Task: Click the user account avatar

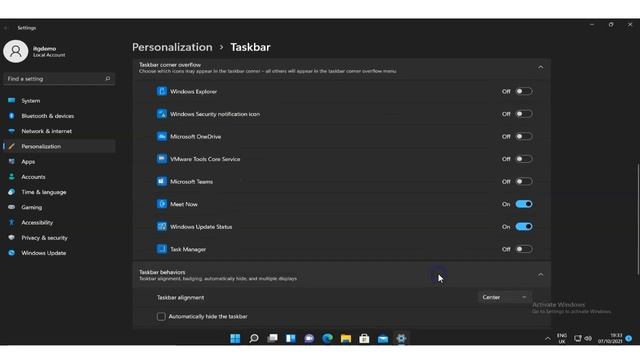Action: (x=16, y=51)
